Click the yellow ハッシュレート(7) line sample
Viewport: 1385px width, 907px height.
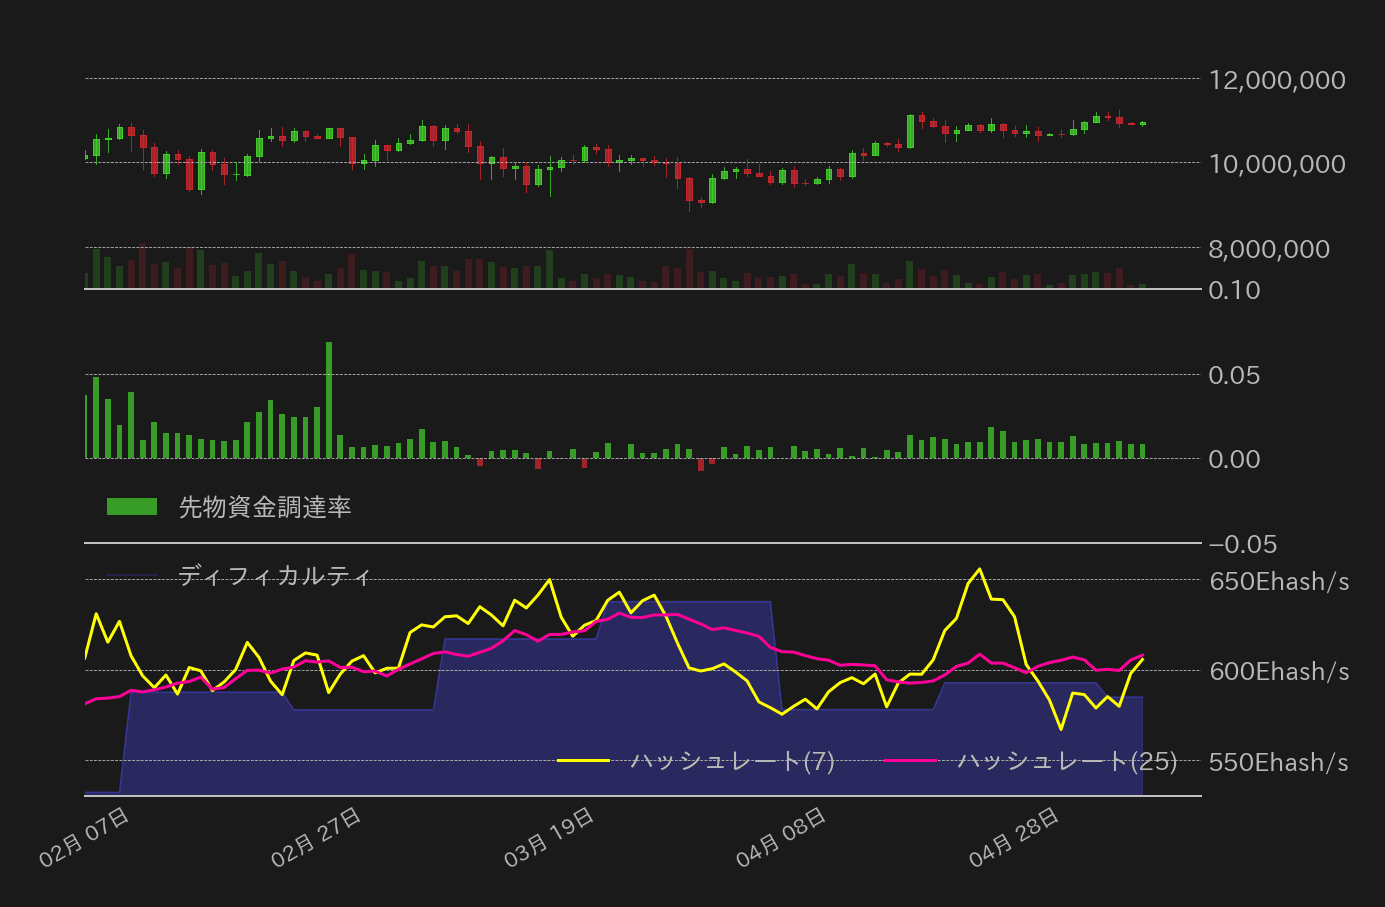585,760
